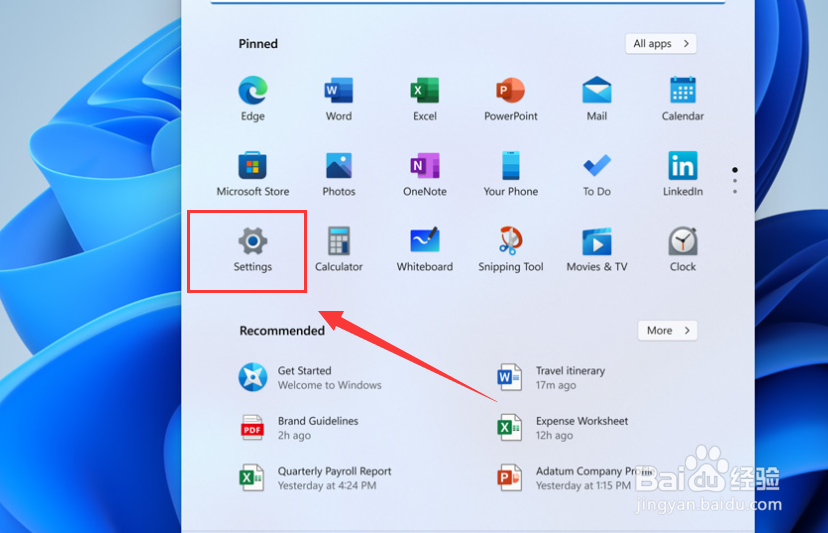828x533 pixels.
Task: Click the PDF icon beside Brand Guidelines
Action: [252, 427]
